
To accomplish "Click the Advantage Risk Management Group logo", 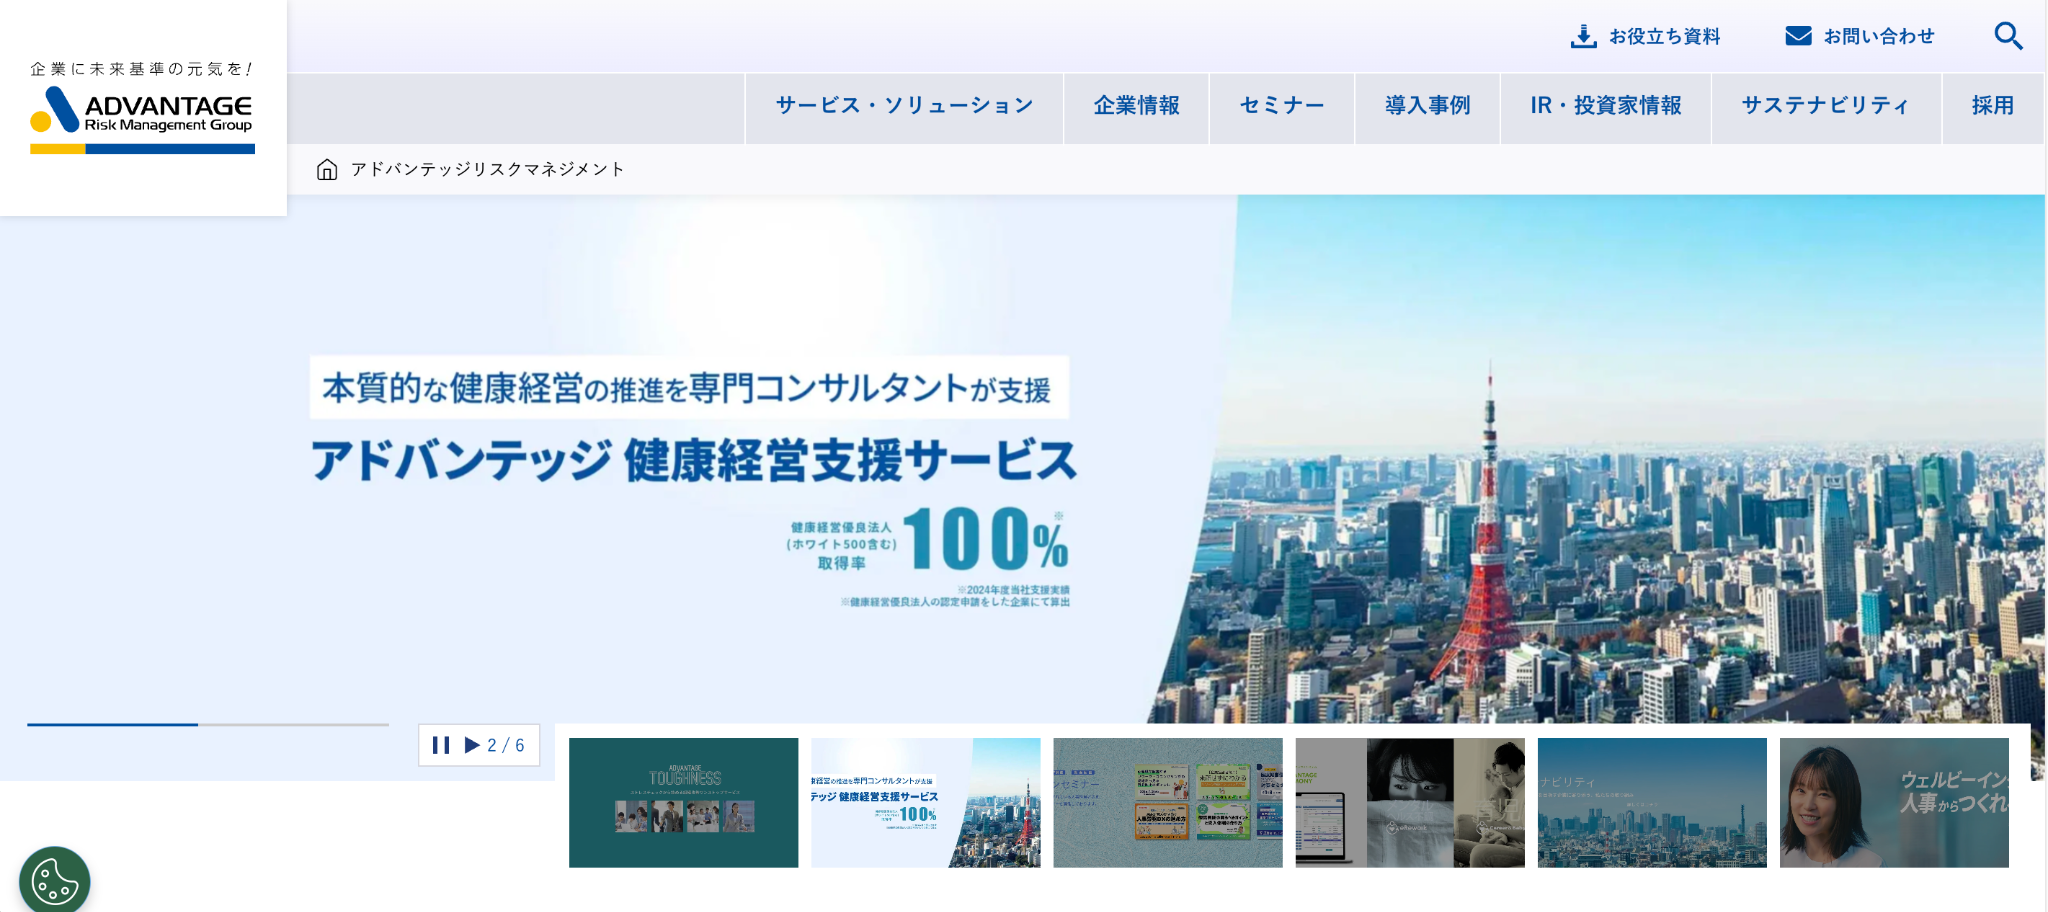I will 142,107.
